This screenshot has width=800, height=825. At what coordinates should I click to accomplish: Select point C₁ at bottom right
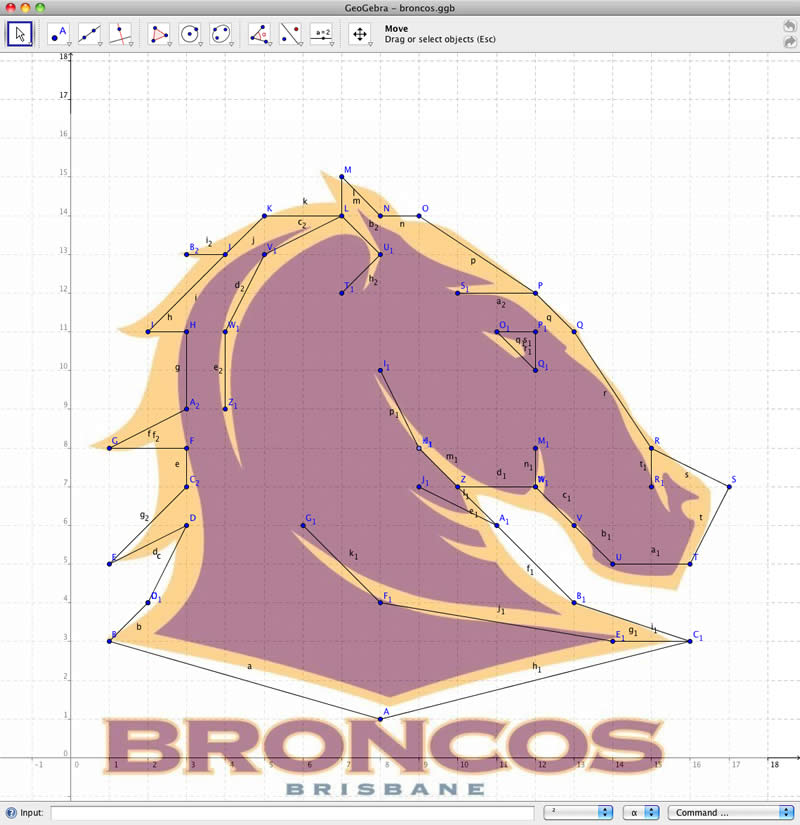[x=690, y=641]
